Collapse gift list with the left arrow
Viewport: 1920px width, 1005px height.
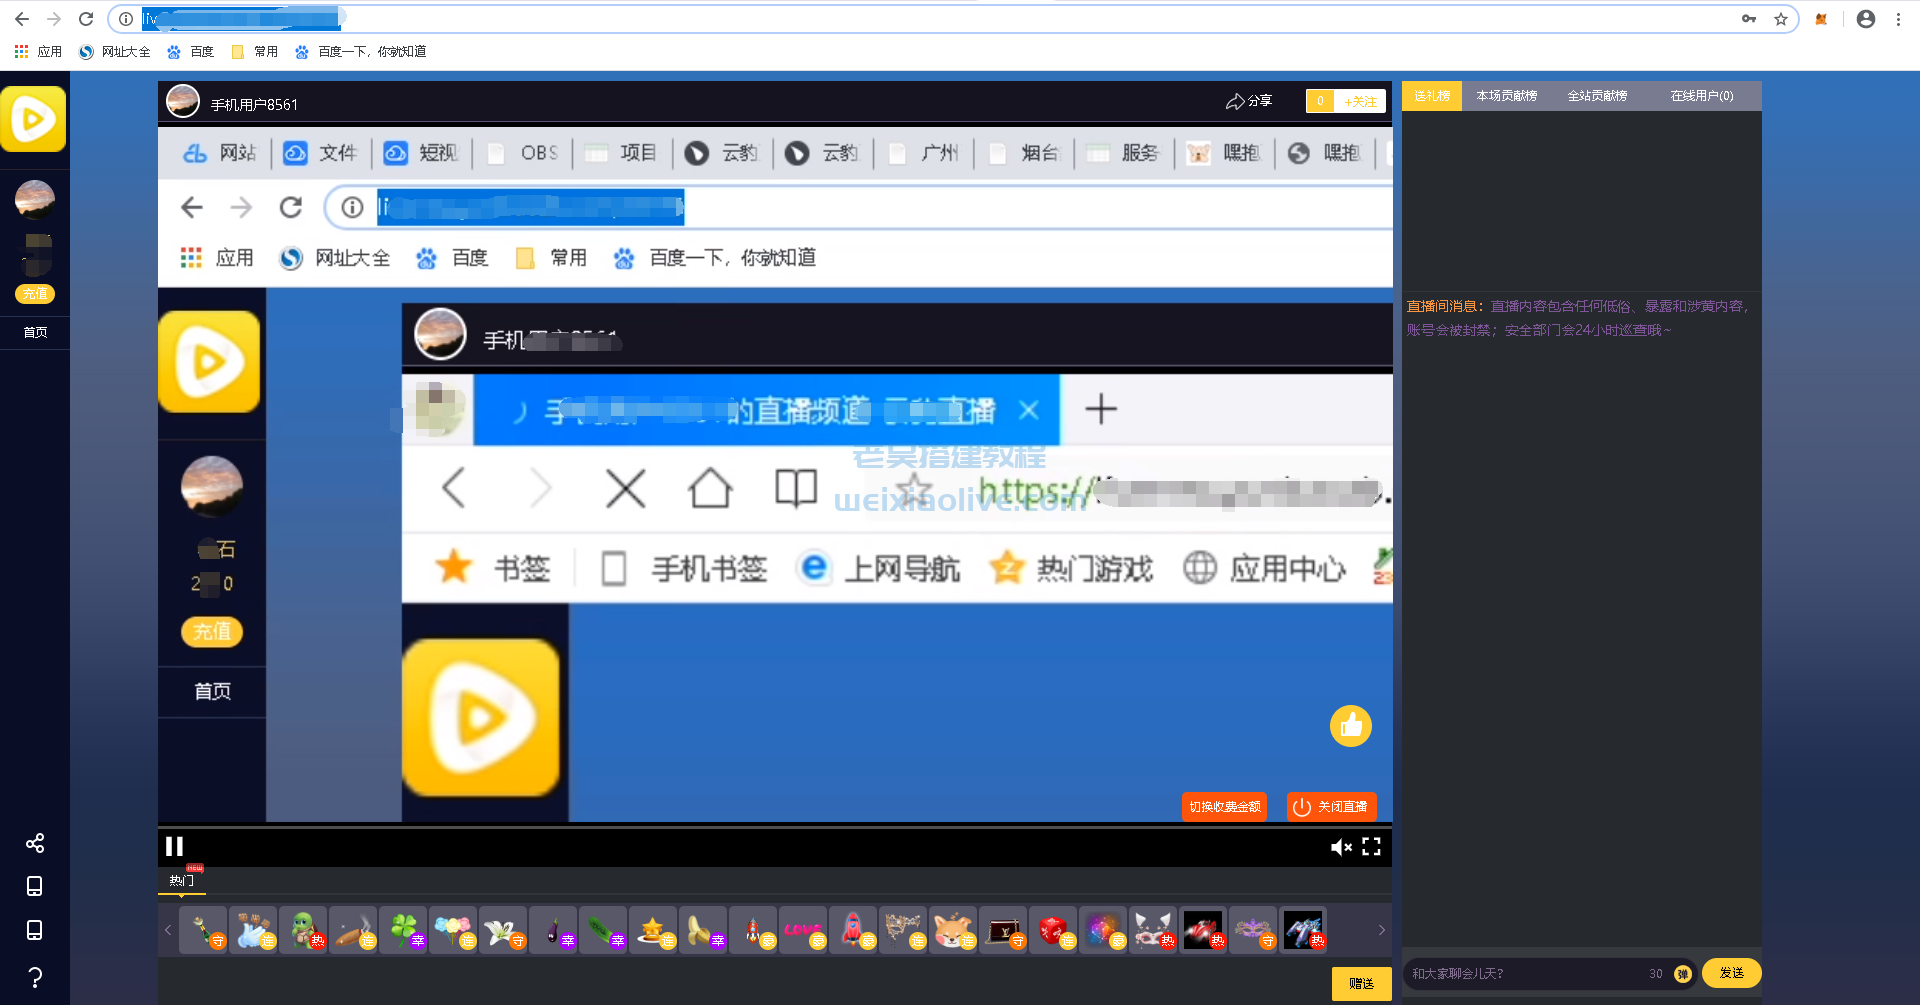[x=168, y=929]
